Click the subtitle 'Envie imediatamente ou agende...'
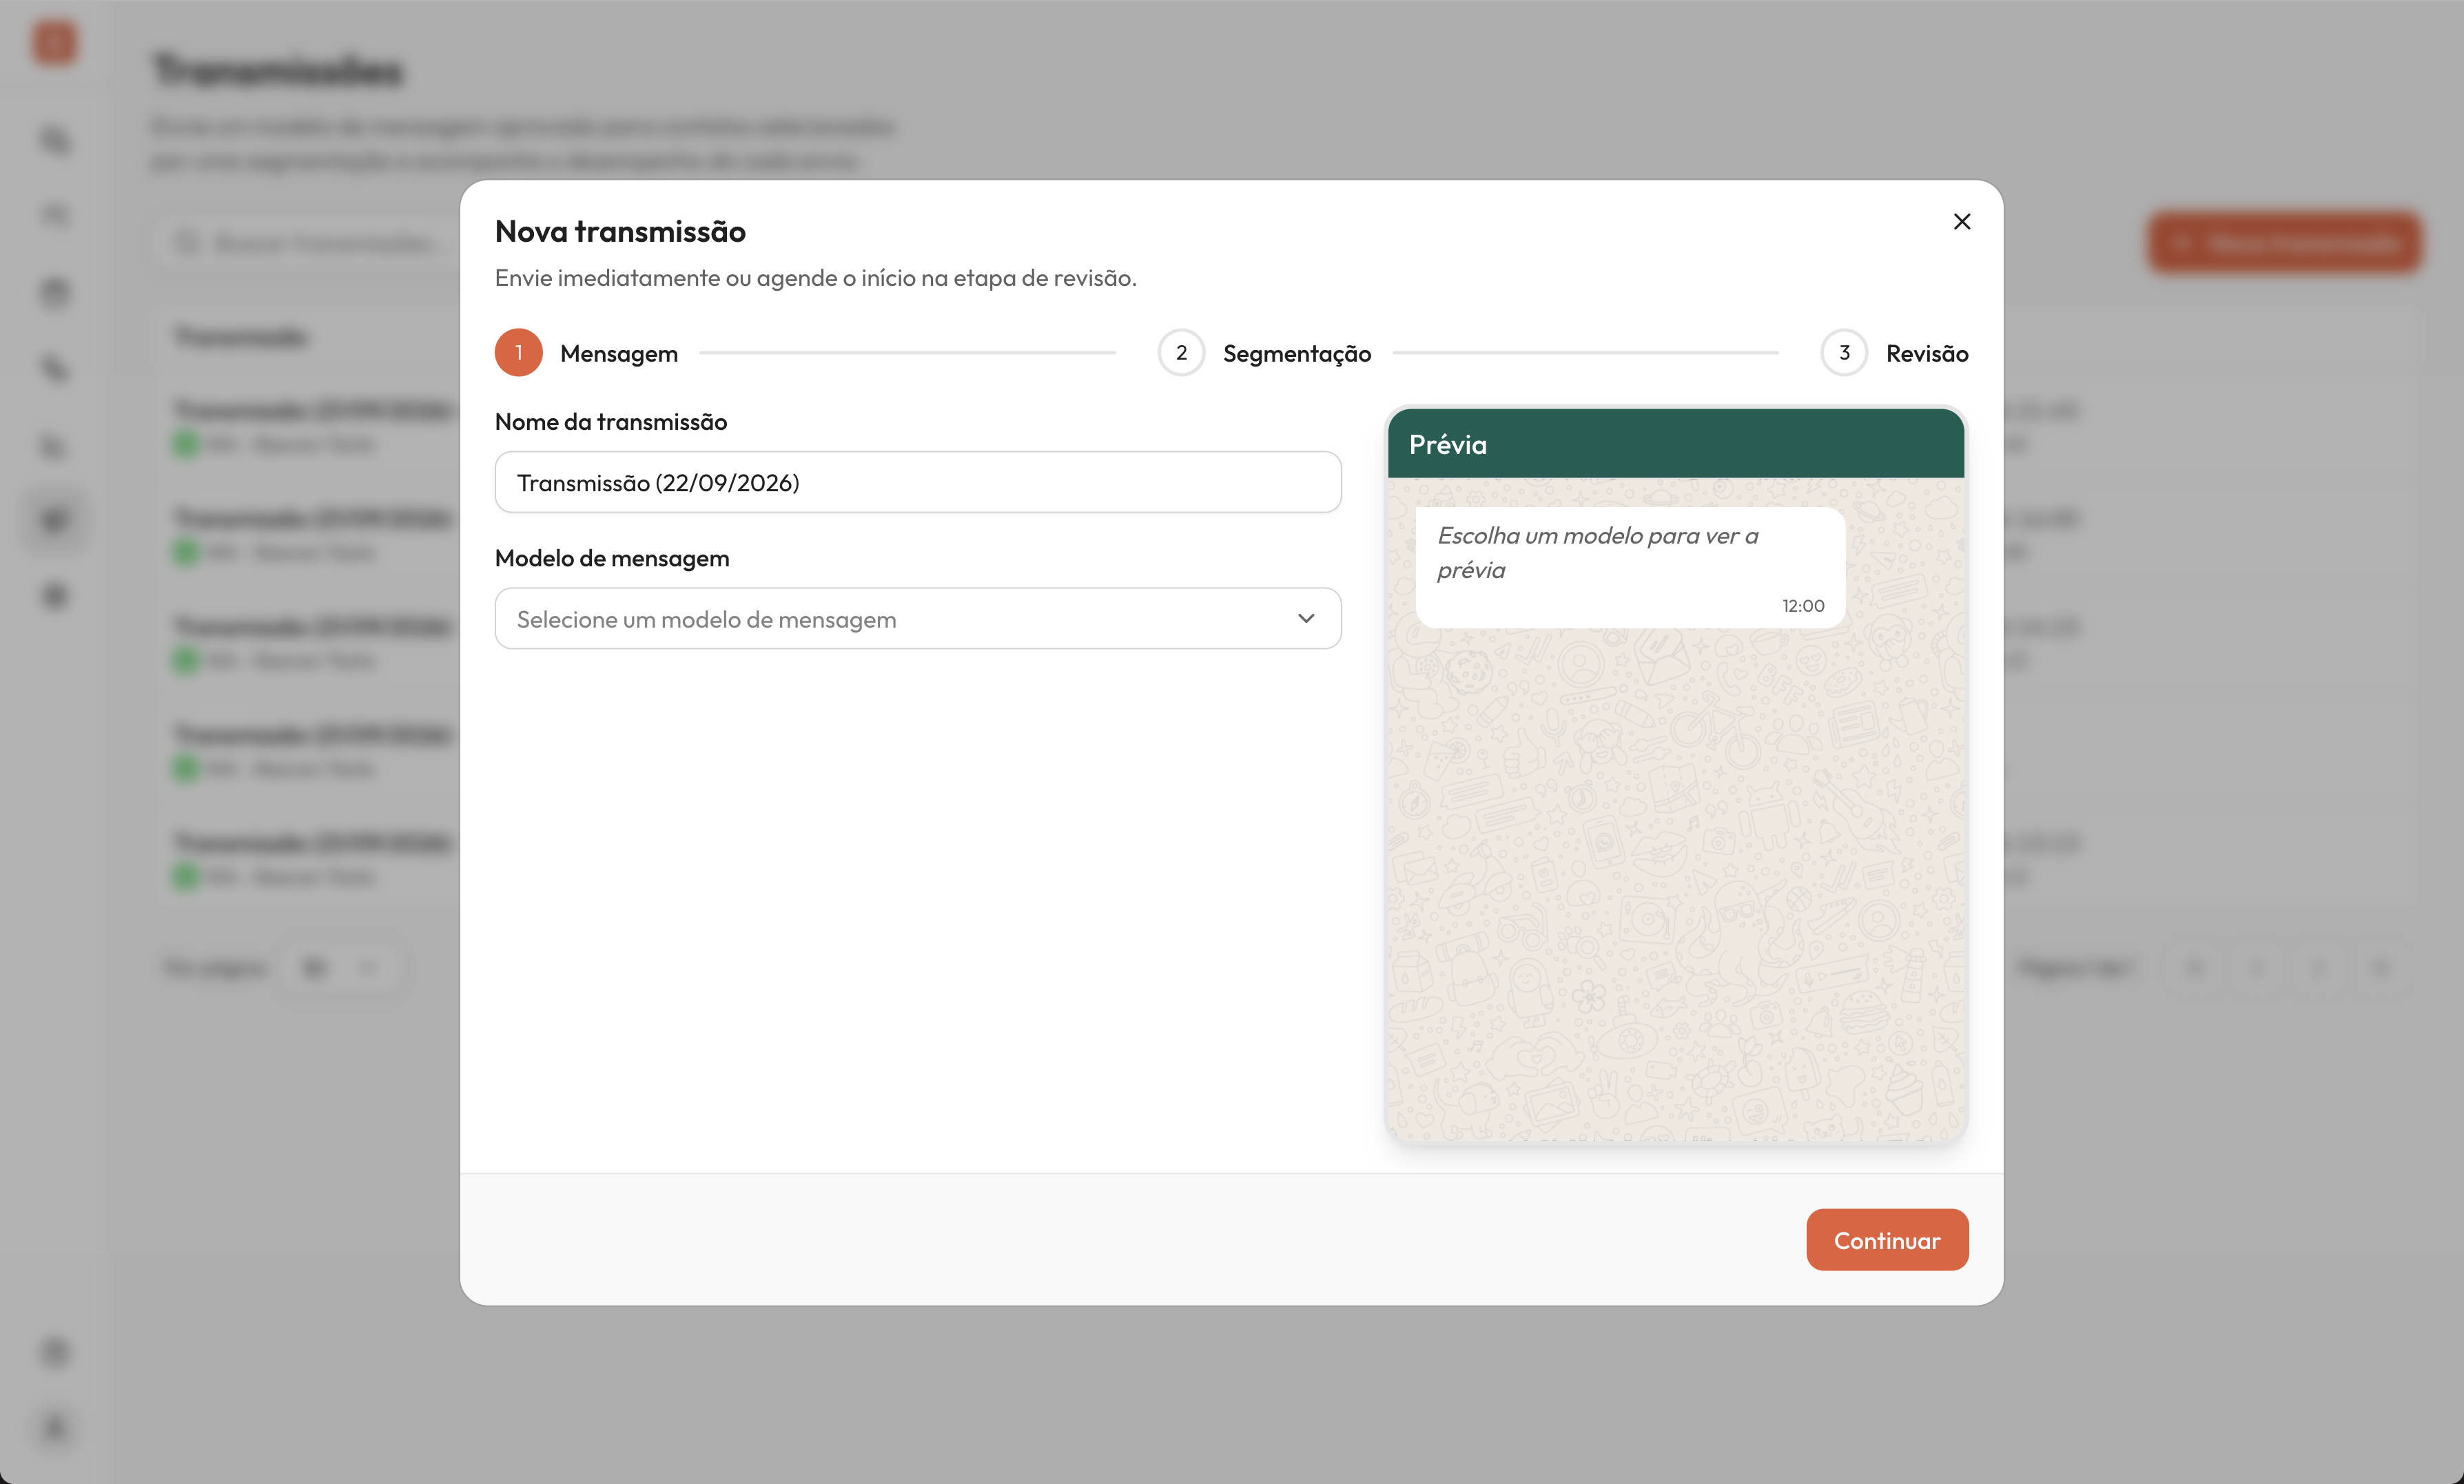Screen dimensions: 2464x1484 click(x=816, y=278)
